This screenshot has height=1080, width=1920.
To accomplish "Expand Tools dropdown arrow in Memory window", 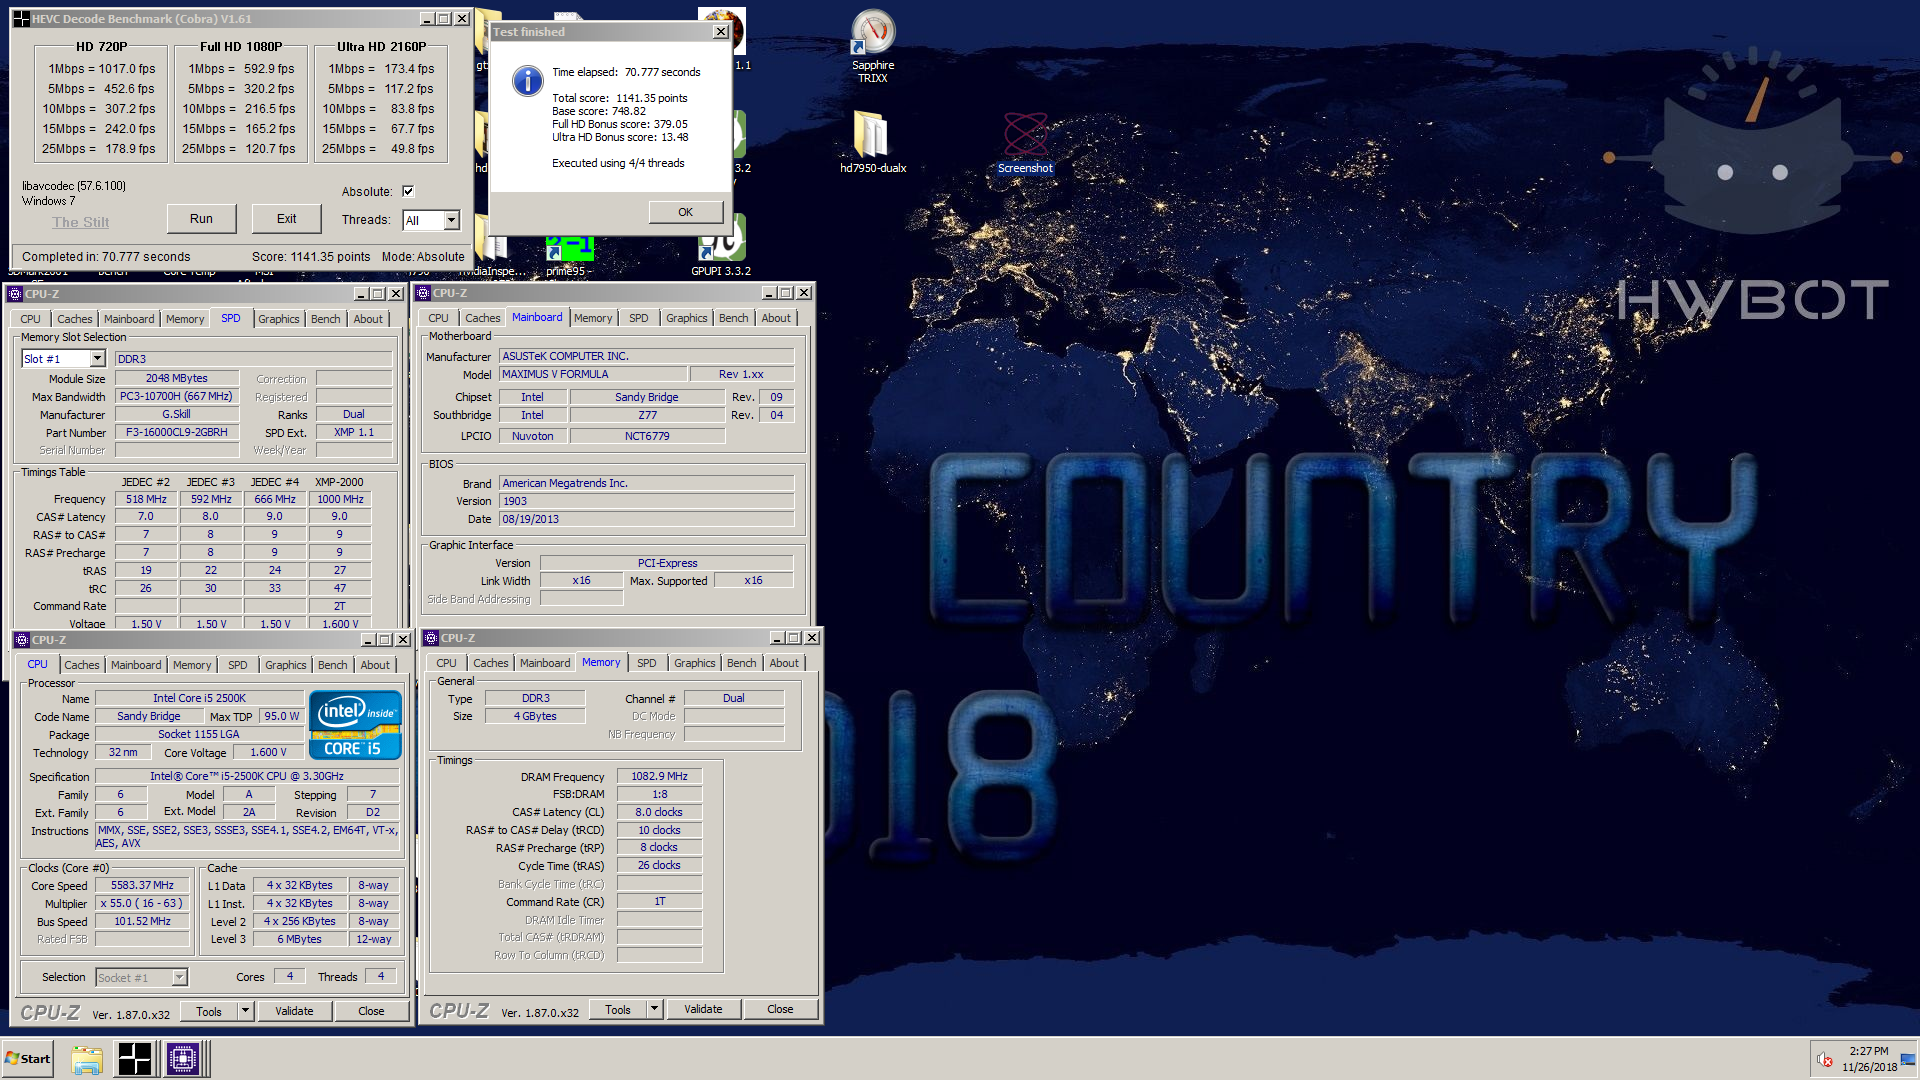I will pyautogui.click(x=654, y=1010).
